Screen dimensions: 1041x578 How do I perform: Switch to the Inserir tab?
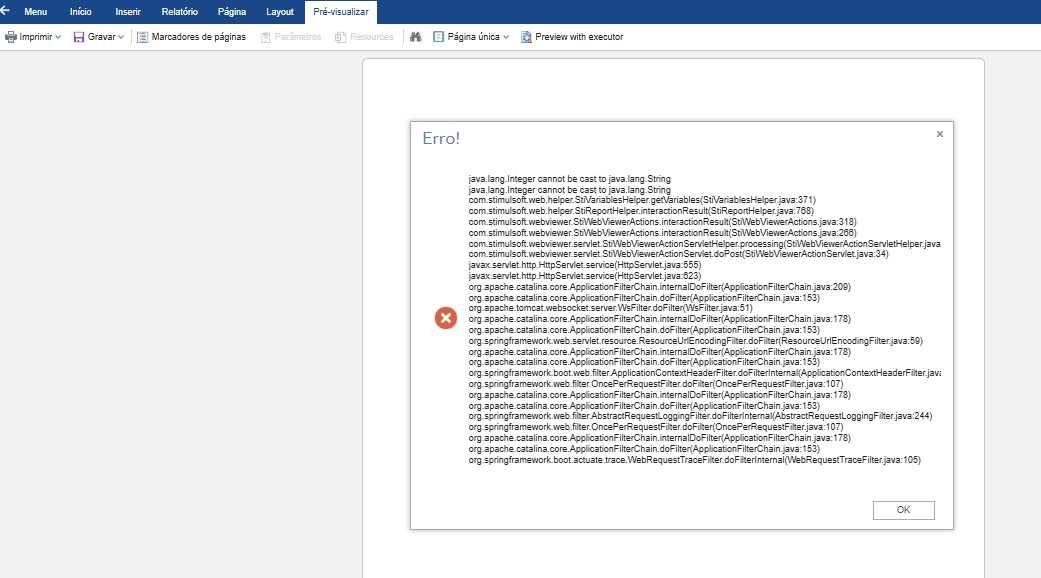pyautogui.click(x=127, y=12)
